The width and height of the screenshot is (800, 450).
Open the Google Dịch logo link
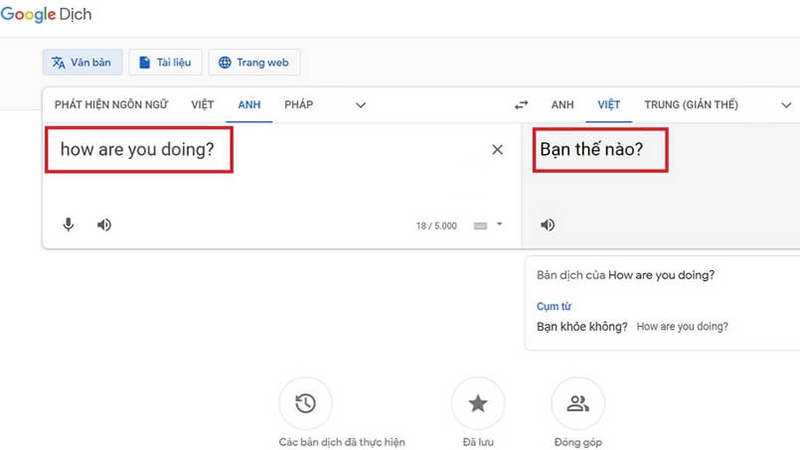(x=46, y=14)
